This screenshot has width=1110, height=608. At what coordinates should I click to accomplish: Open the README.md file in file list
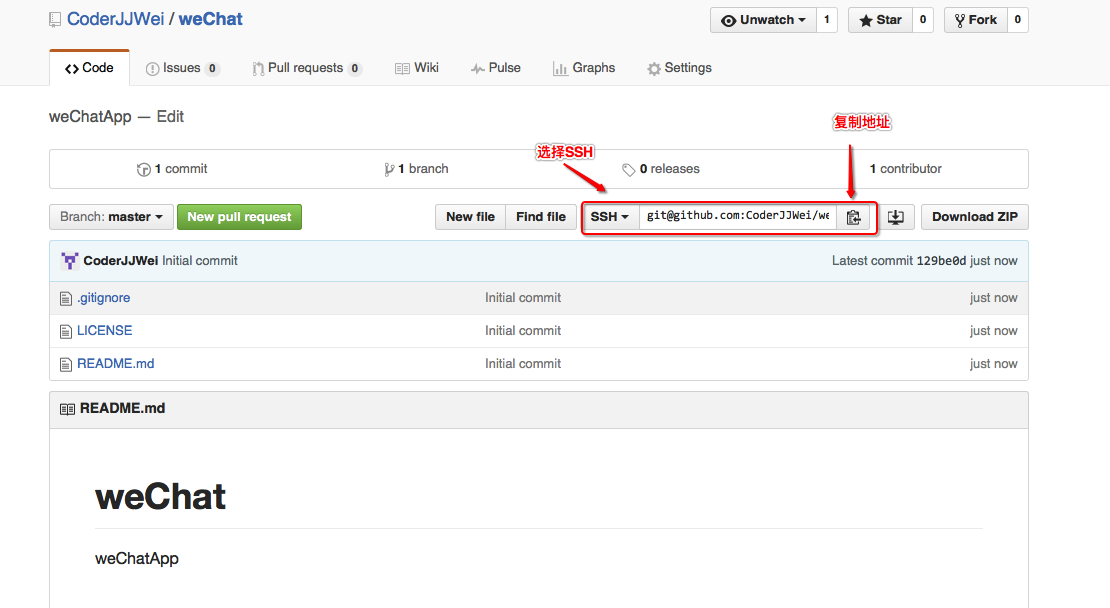click(x=115, y=364)
